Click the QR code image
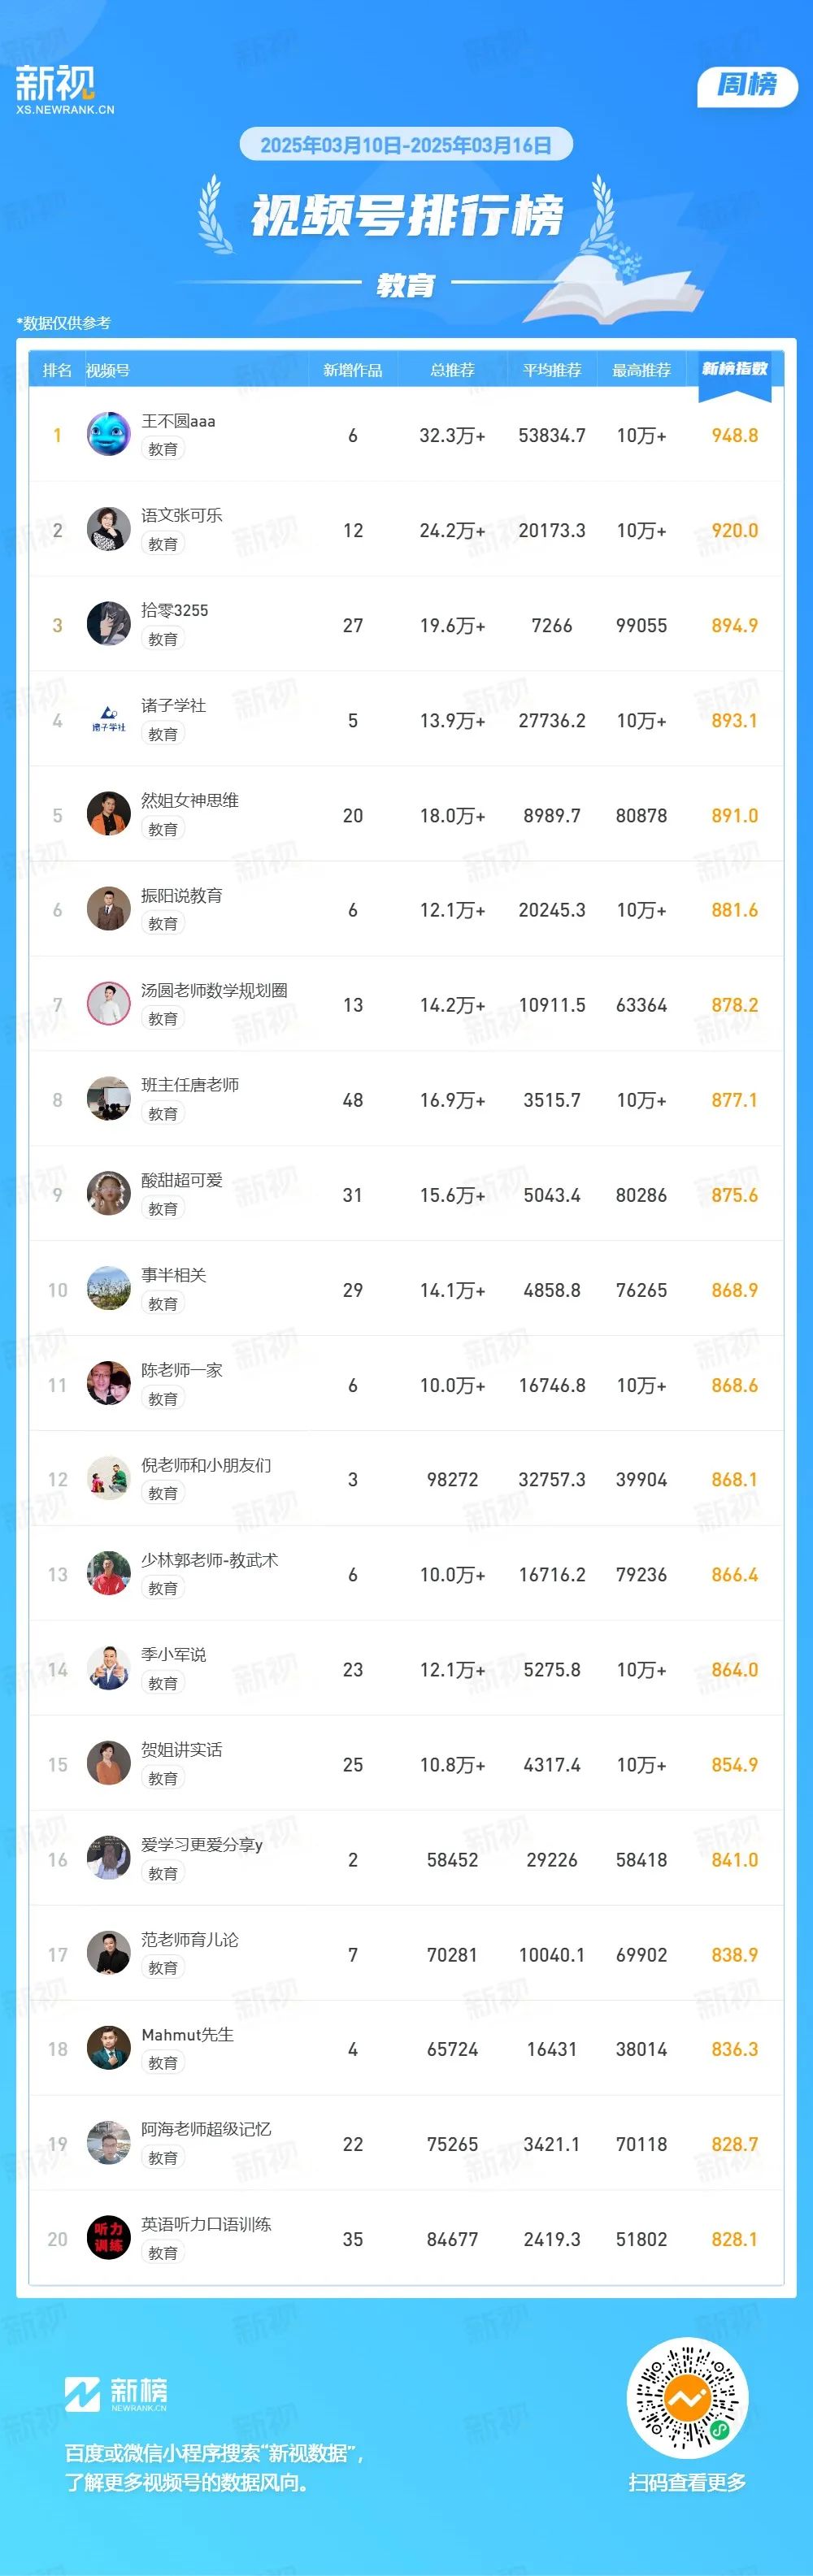This screenshot has width=813, height=2576. pyautogui.click(x=687, y=2397)
